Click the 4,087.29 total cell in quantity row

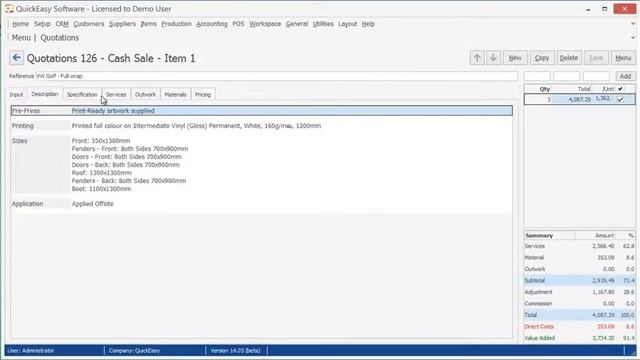[x=571, y=99]
